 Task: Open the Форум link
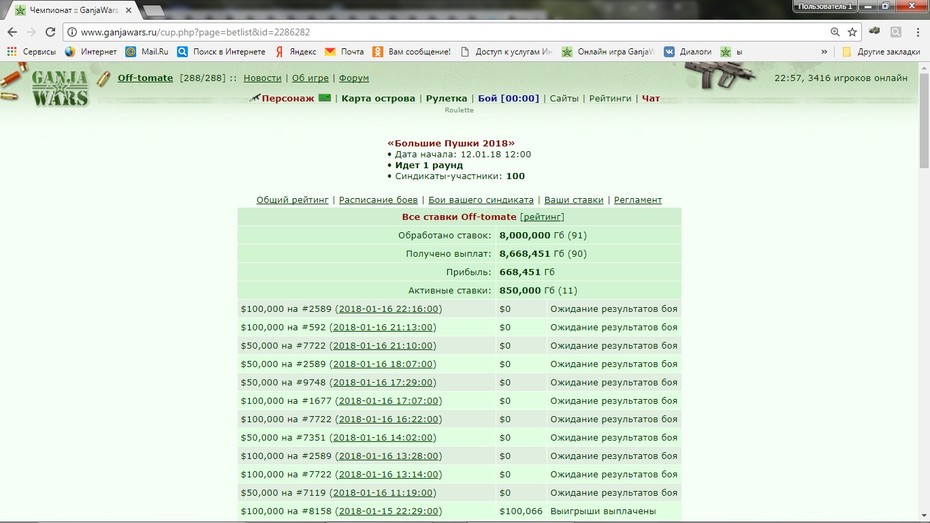354,78
